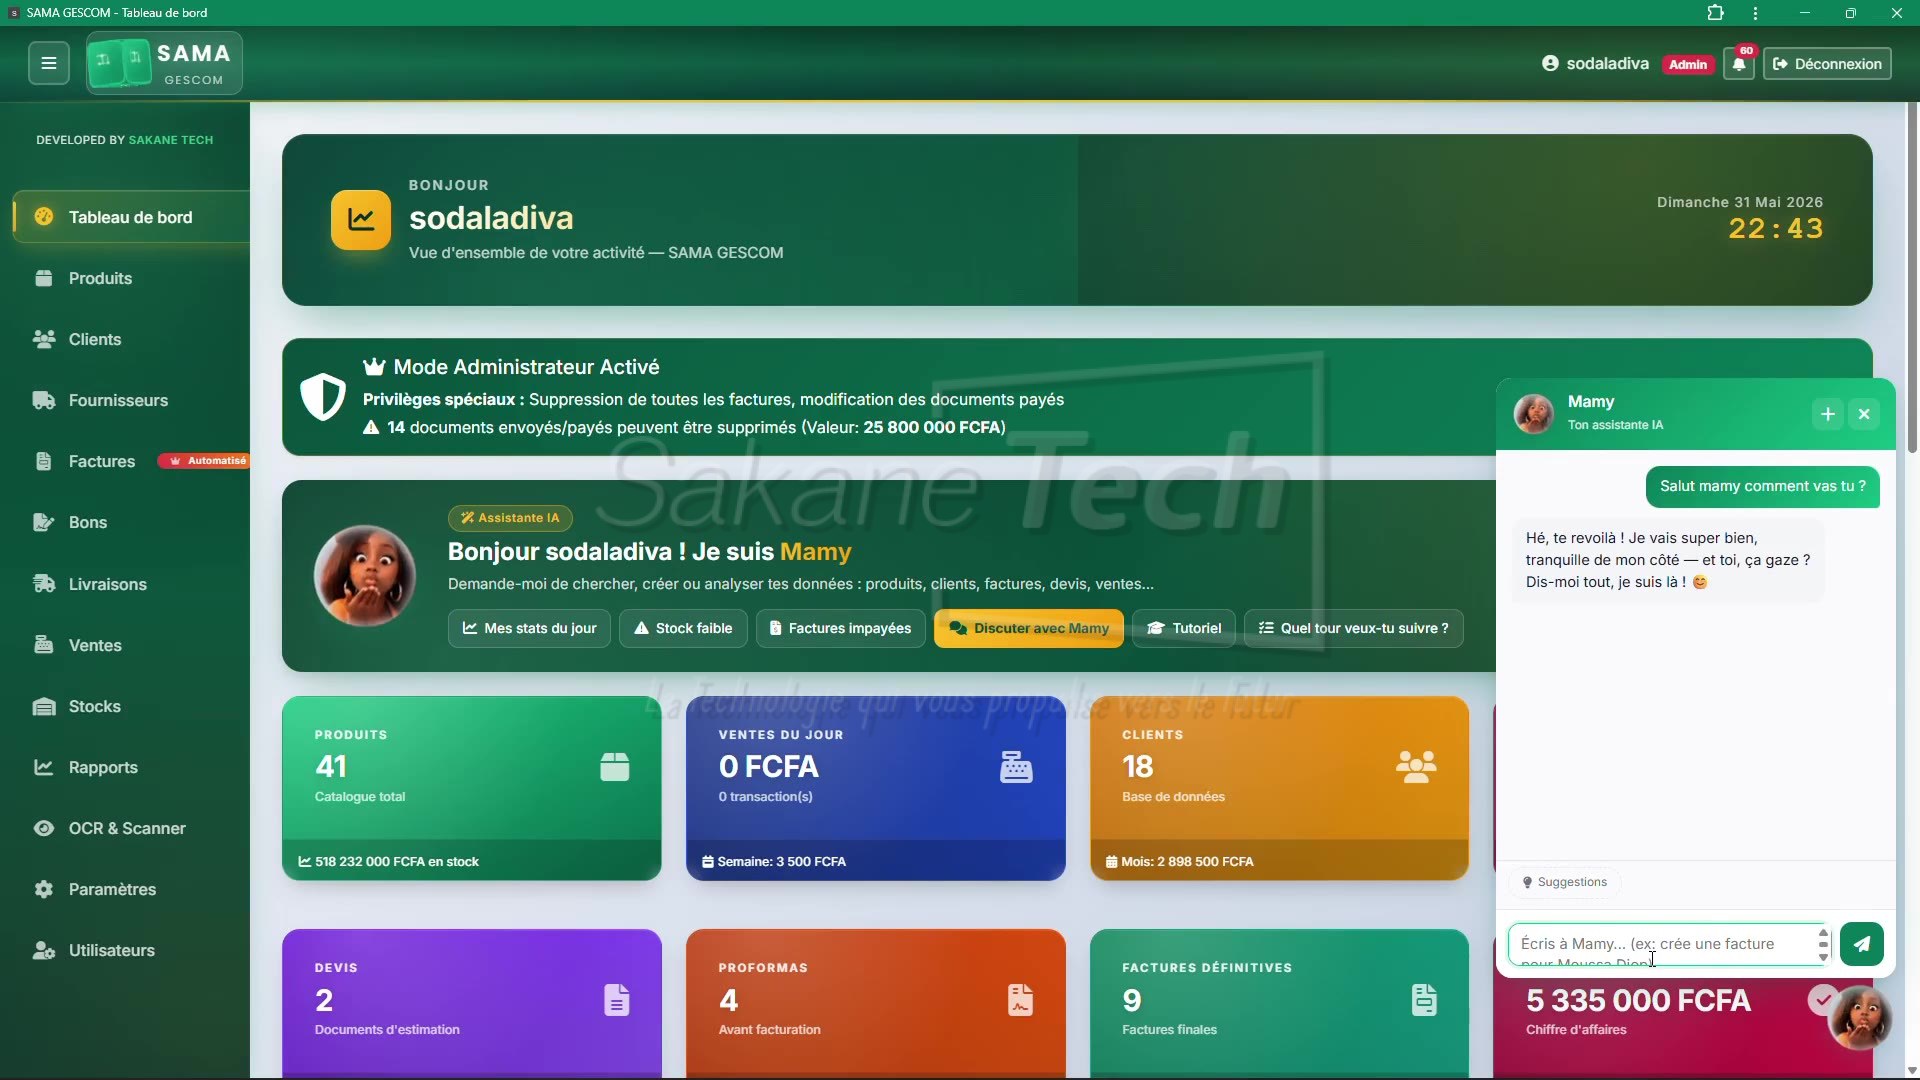1920x1080 pixels.
Task: Click the people icon on Clients card
Action: point(1416,767)
